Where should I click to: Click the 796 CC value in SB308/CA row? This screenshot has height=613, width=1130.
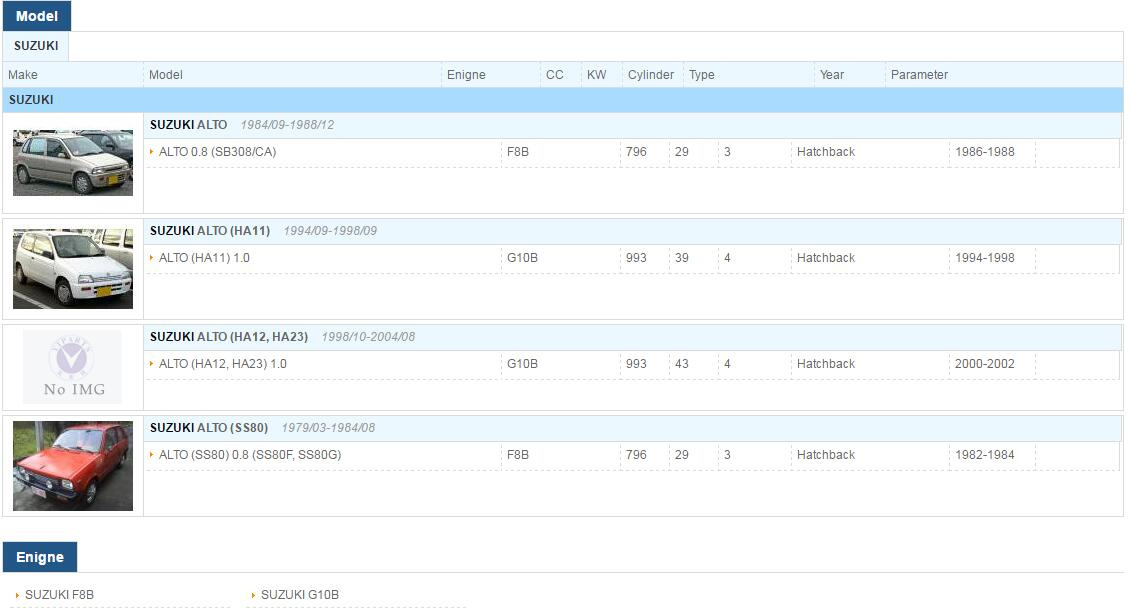point(636,152)
